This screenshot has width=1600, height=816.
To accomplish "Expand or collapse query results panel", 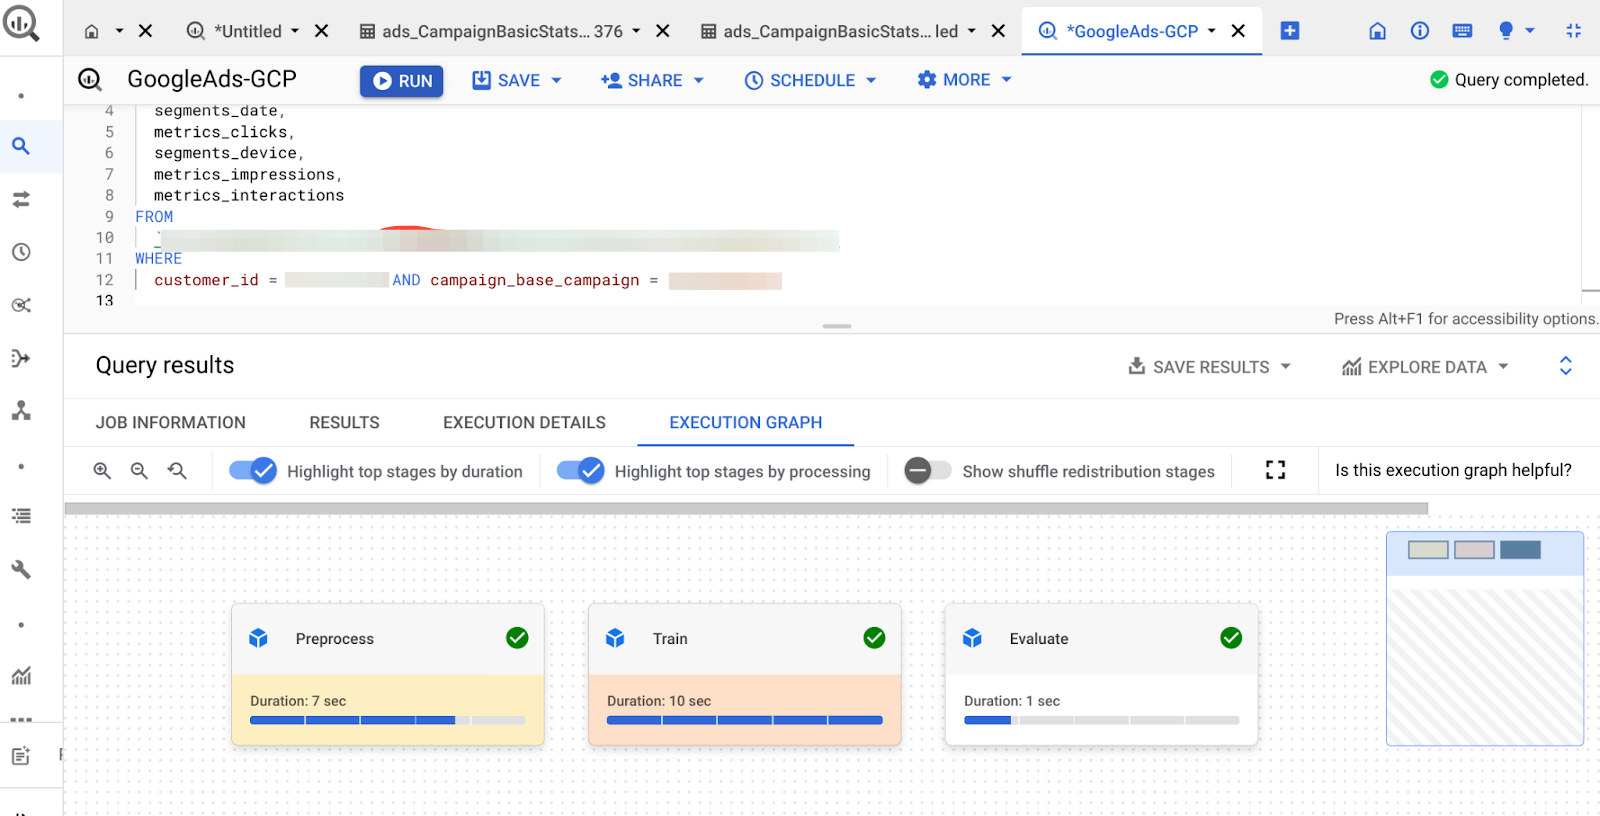I will coord(1566,366).
